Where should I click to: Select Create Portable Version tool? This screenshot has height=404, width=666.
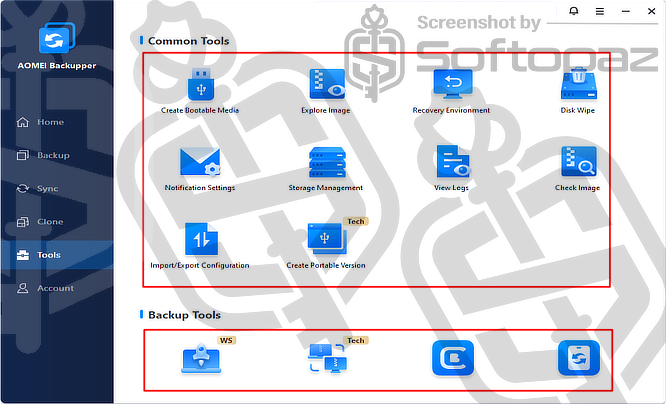[x=326, y=240]
